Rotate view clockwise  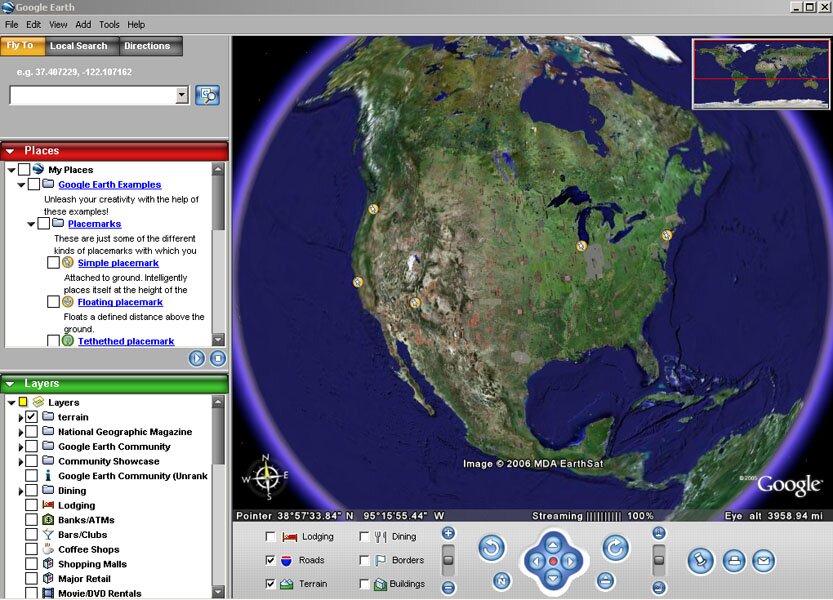[616, 547]
